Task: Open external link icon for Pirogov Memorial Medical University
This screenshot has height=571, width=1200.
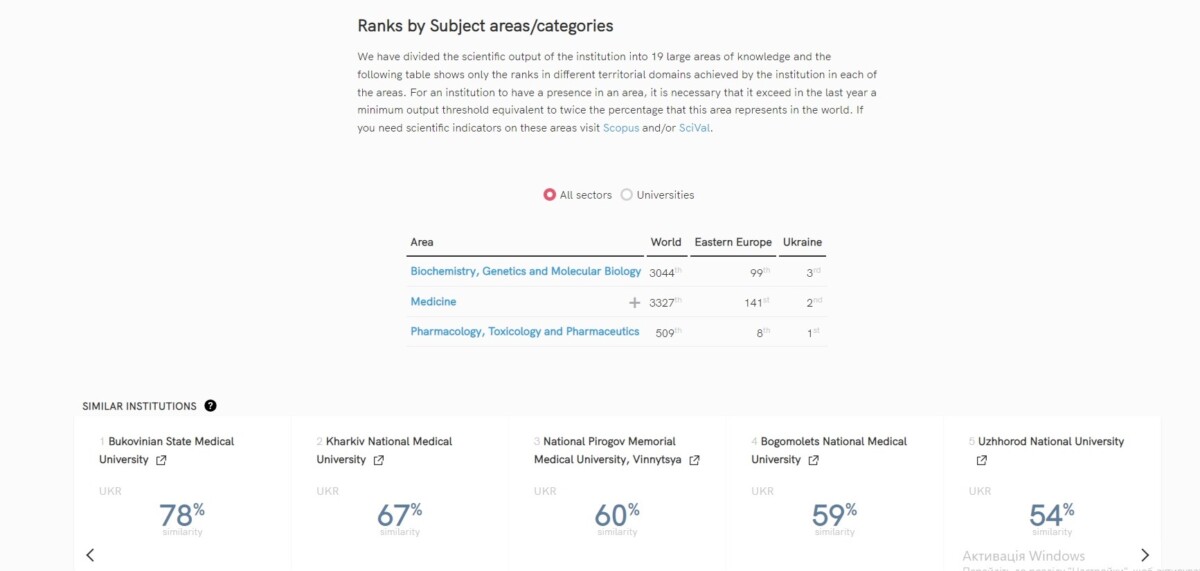Action: pyautogui.click(x=695, y=460)
